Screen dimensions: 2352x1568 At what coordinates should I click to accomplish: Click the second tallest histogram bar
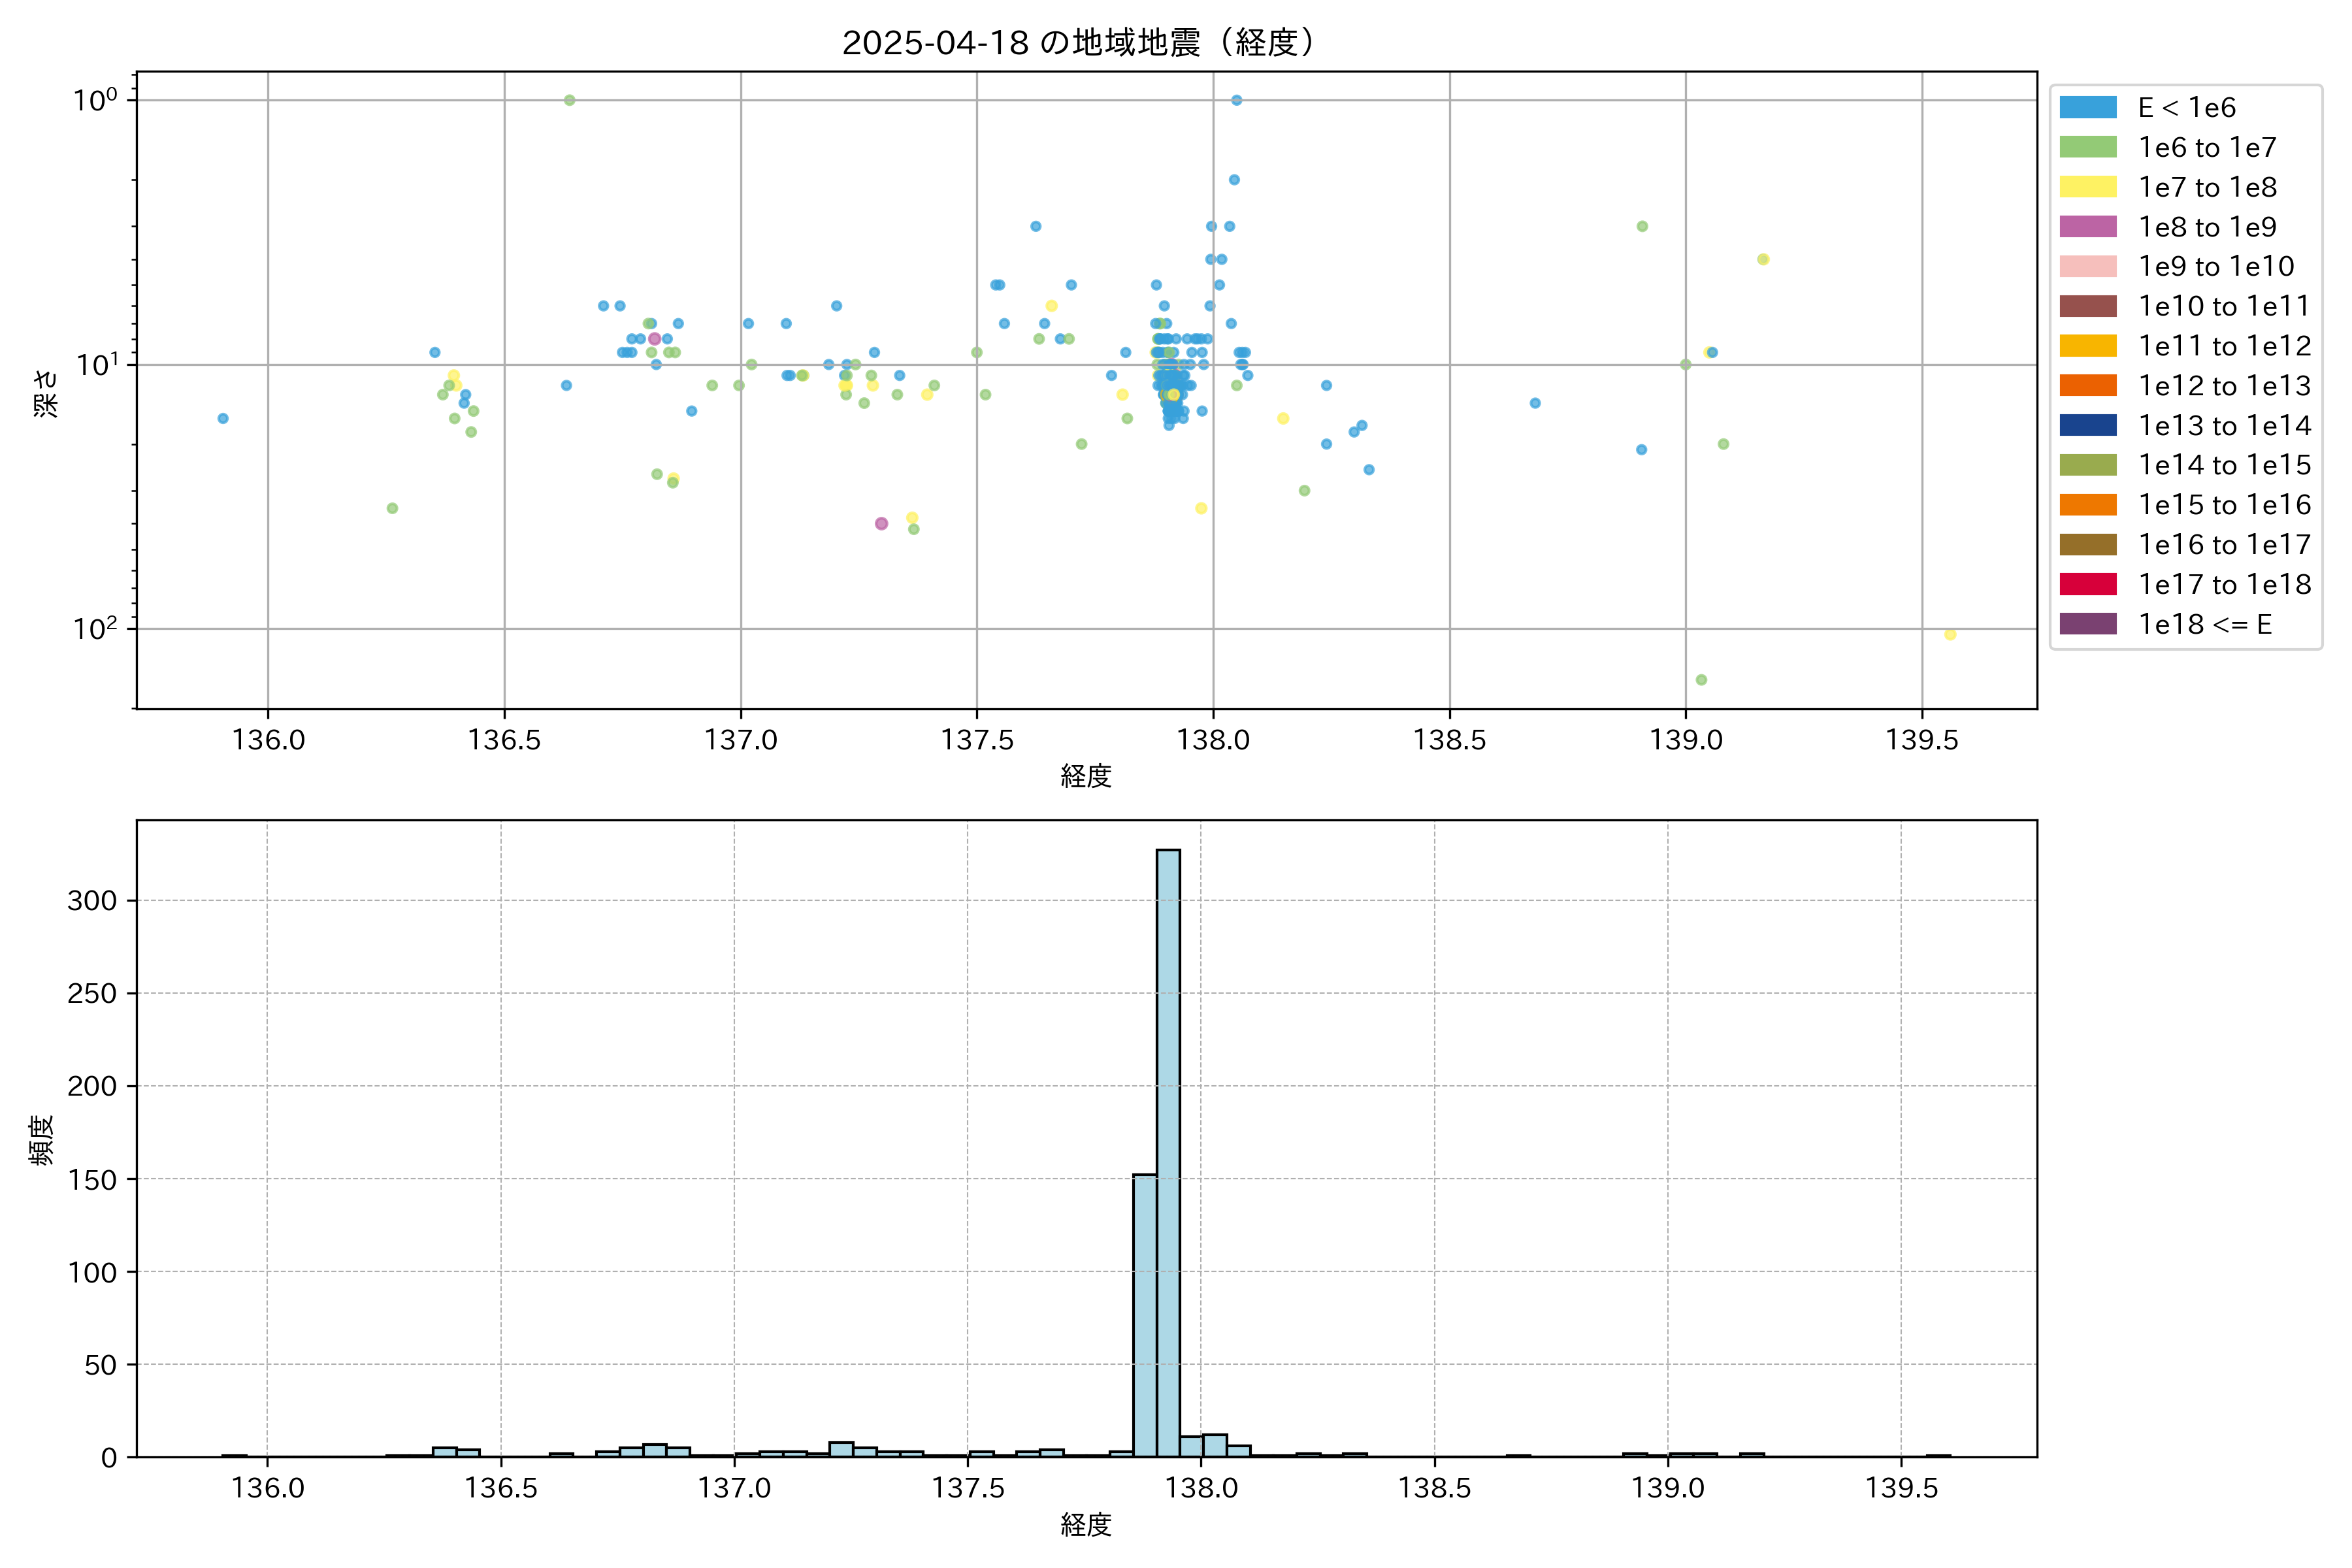[1144, 1315]
